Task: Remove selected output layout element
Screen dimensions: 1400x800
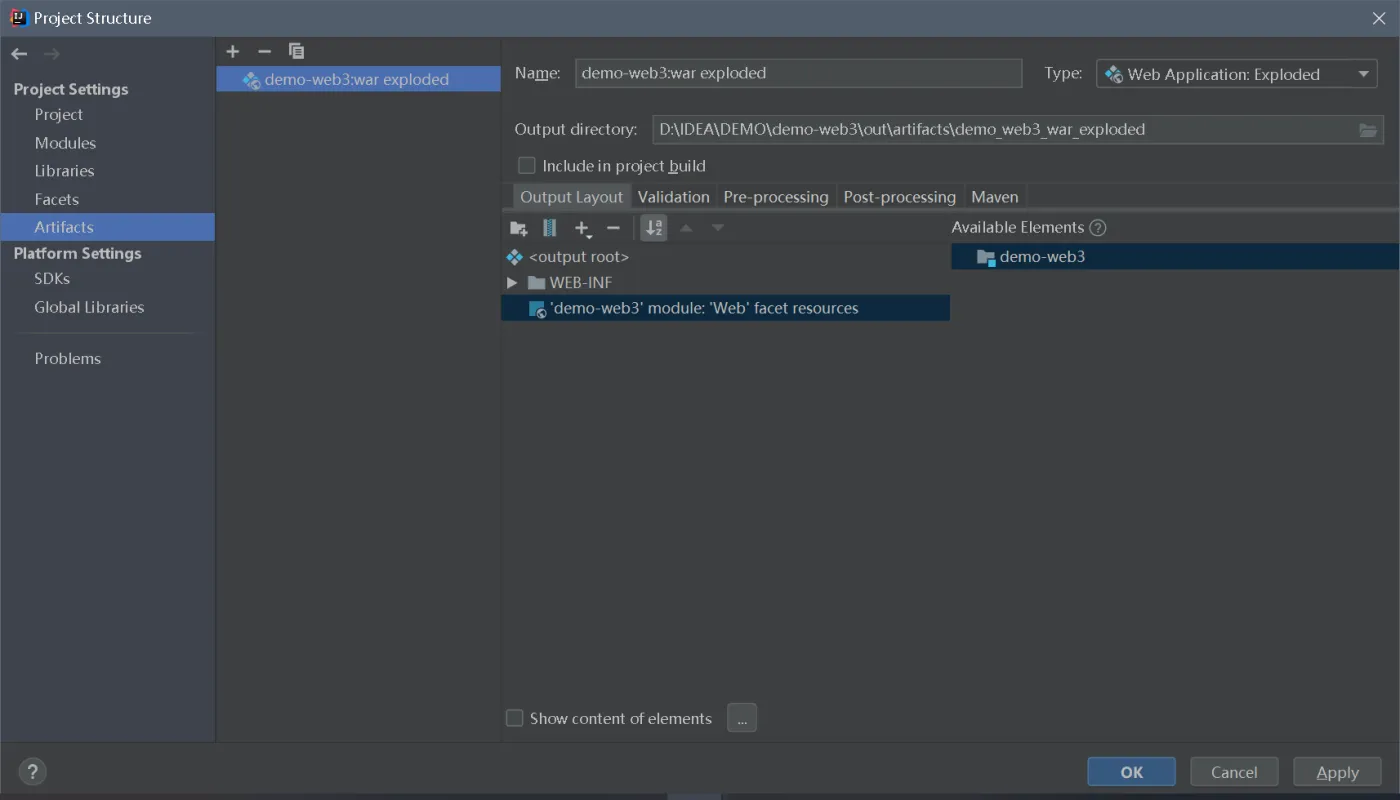Action: coord(614,228)
